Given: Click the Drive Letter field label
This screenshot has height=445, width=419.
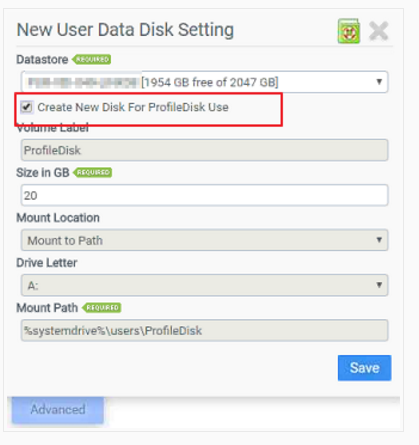Looking at the screenshot, I should 47,263.
